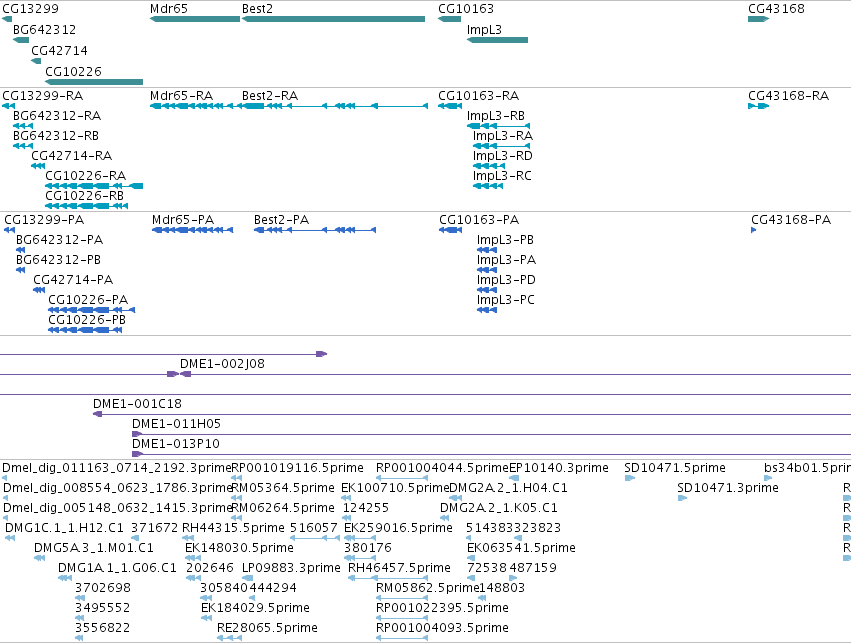This screenshot has width=851, height=643.
Task: Select the ImpL3-RD transcript label
Action: tap(503, 156)
